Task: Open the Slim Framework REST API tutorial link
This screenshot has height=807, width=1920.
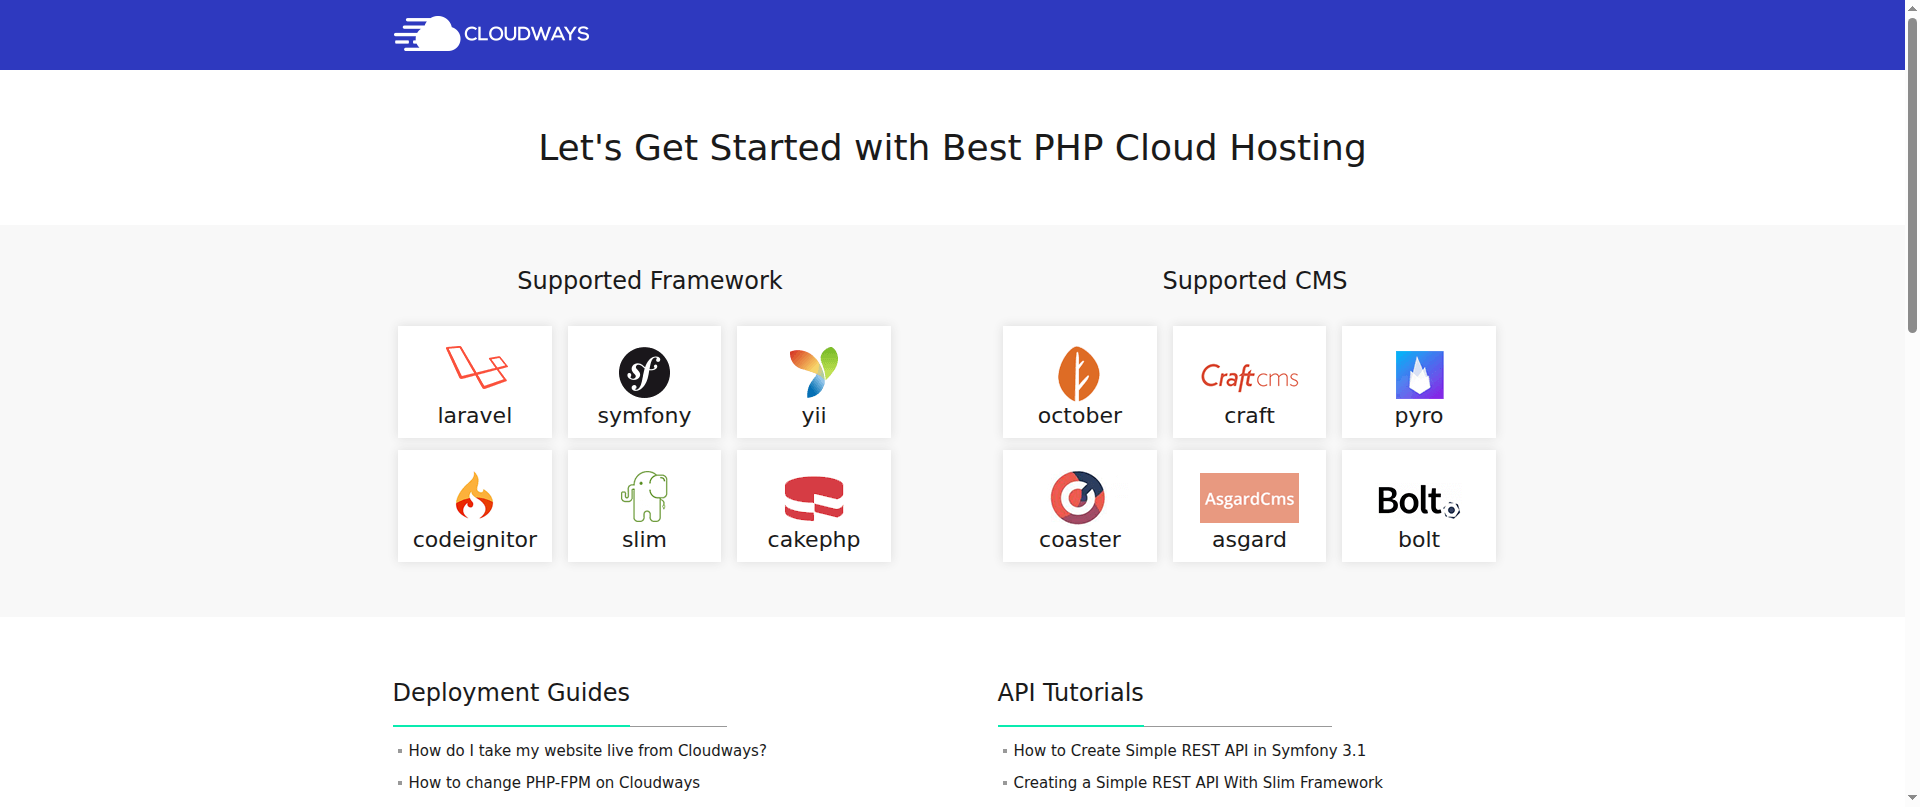Action: (x=1198, y=782)
